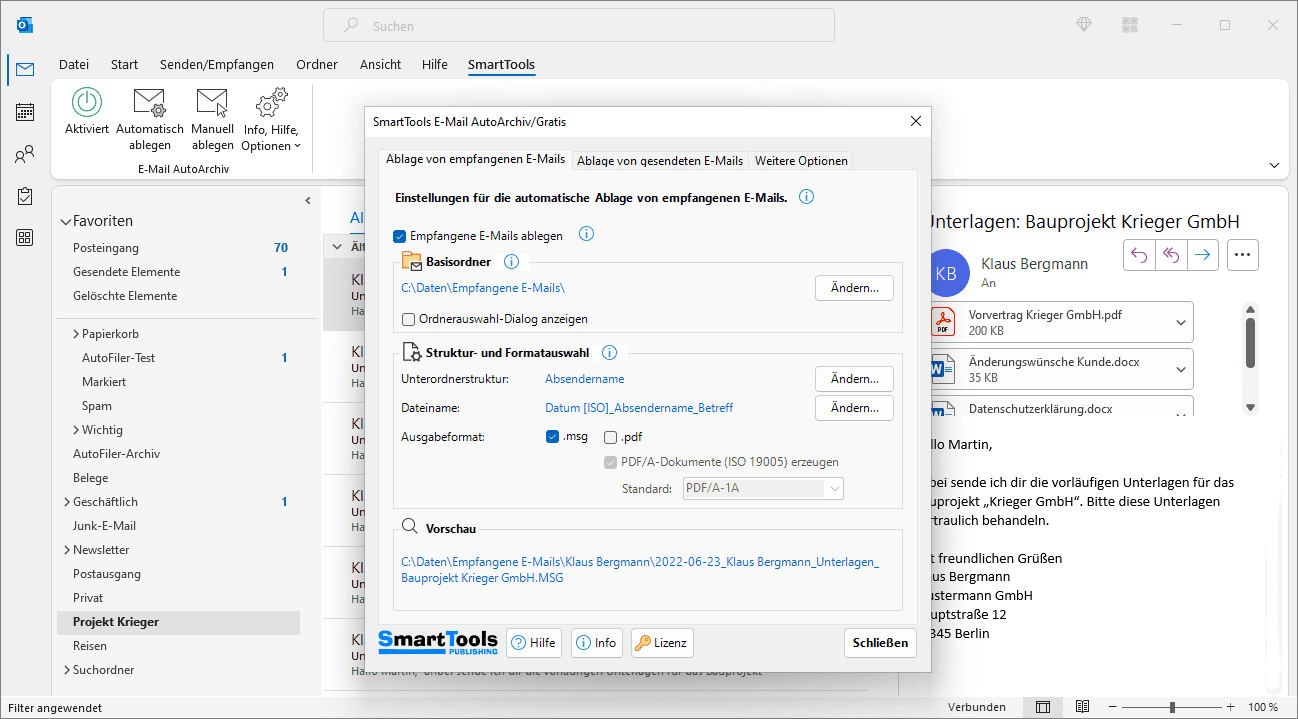Open dropdown for Änderungswünsche Kunde.docx attachment
Screen dimensions: 1298x719
point(1181,369)
